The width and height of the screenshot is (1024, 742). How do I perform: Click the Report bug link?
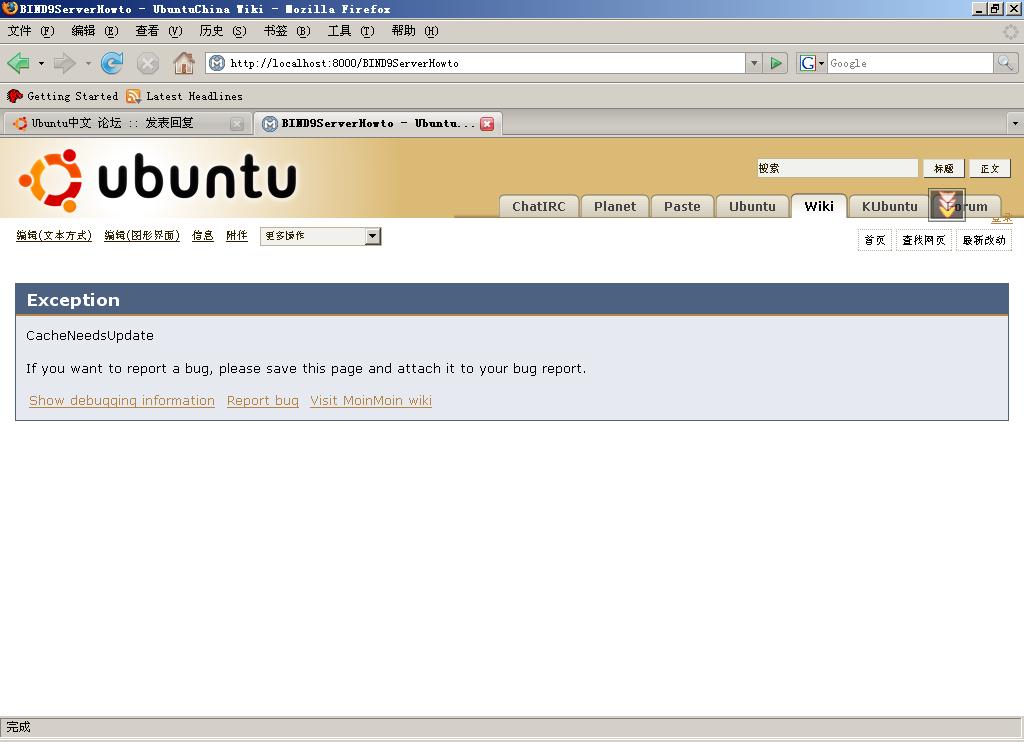[x=263, y=400]
